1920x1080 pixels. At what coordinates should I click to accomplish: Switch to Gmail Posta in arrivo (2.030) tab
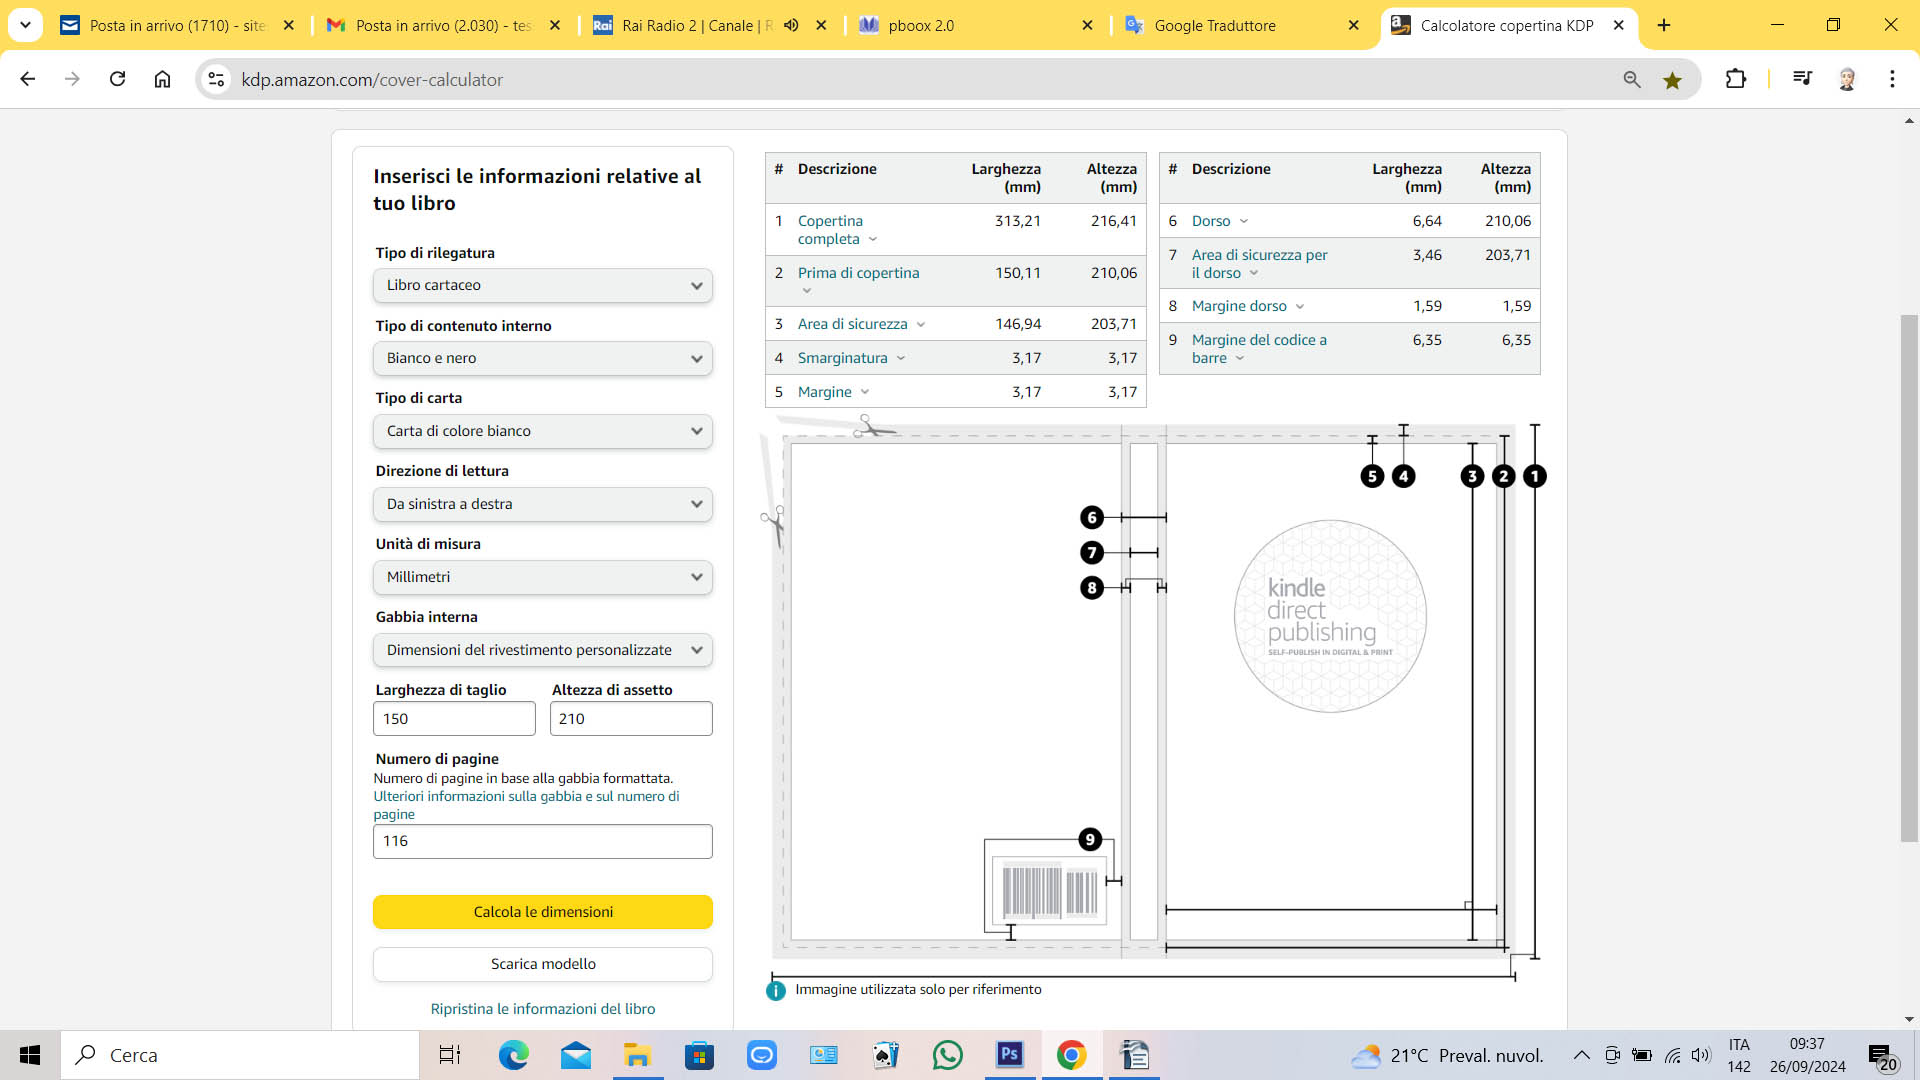coord(443,25)
